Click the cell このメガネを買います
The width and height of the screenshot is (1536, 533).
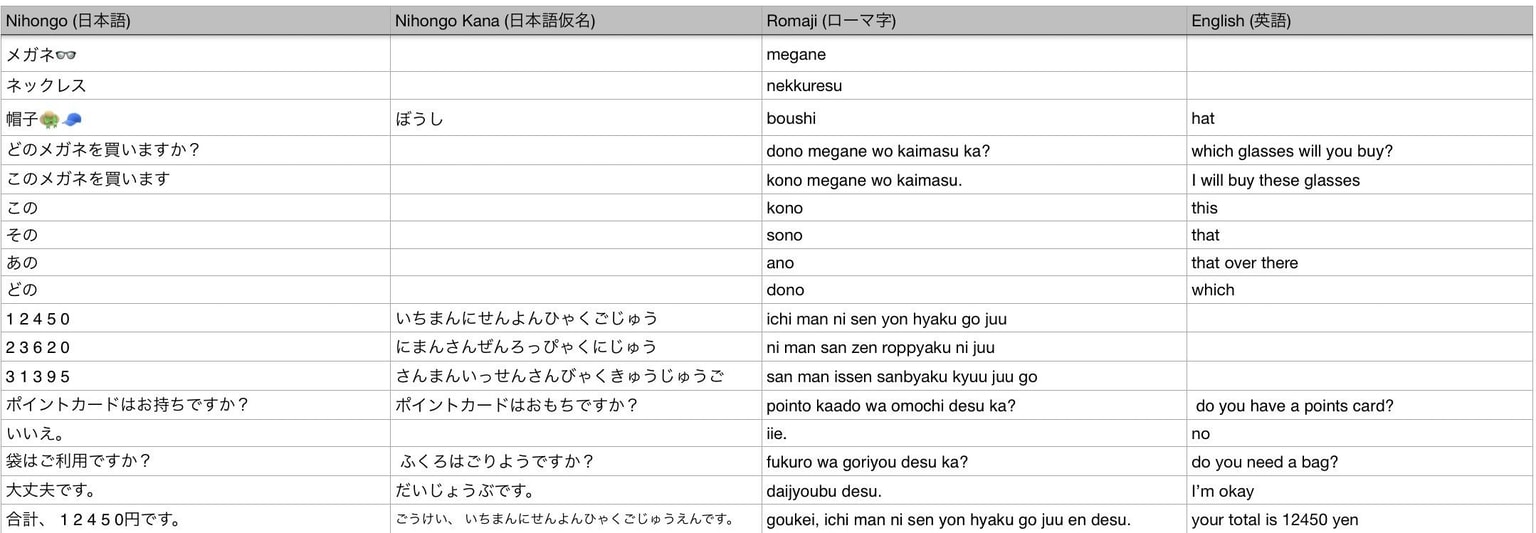tap(196, 179)
